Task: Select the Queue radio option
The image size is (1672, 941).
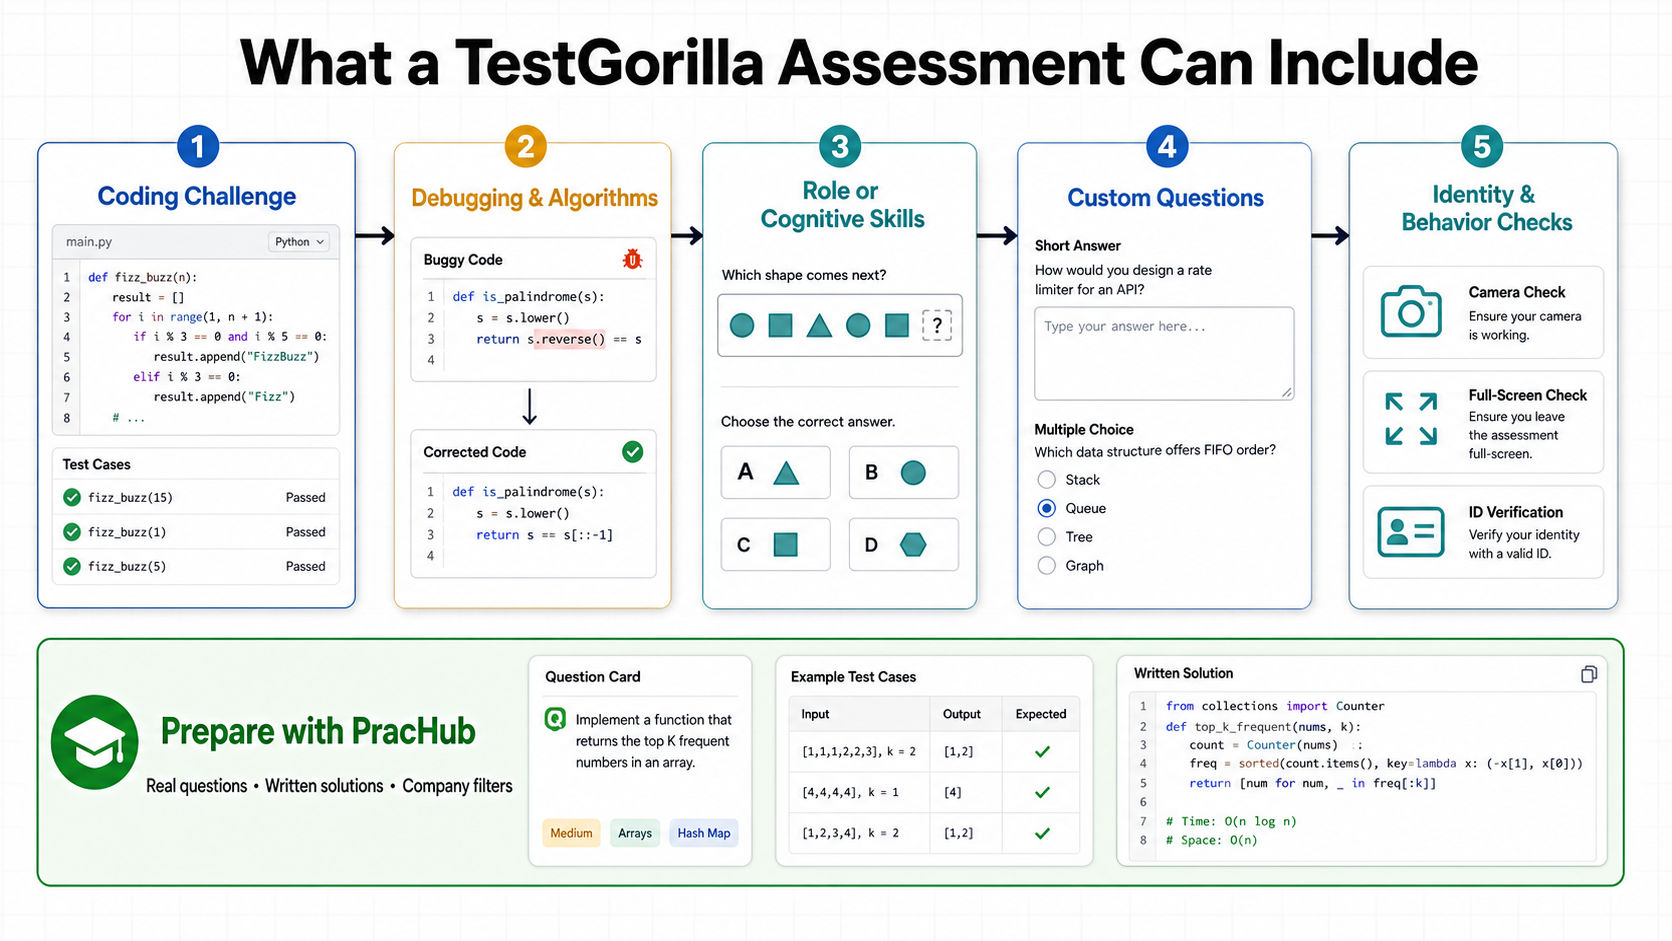Action: pos(1047,508)
